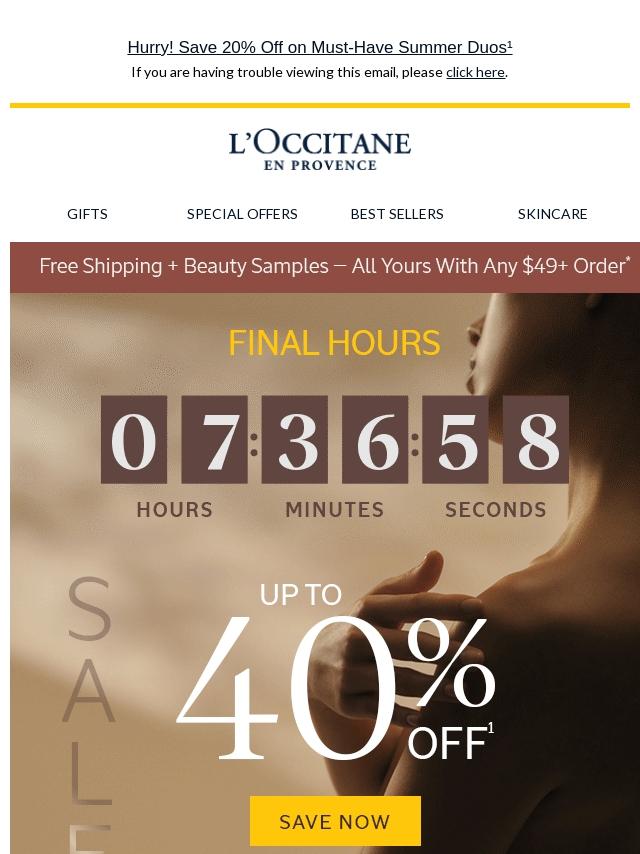Select the Skincare navigation item
Image resolution: width=640 pixels, height=854 pixels.
(x=552, y=214)
